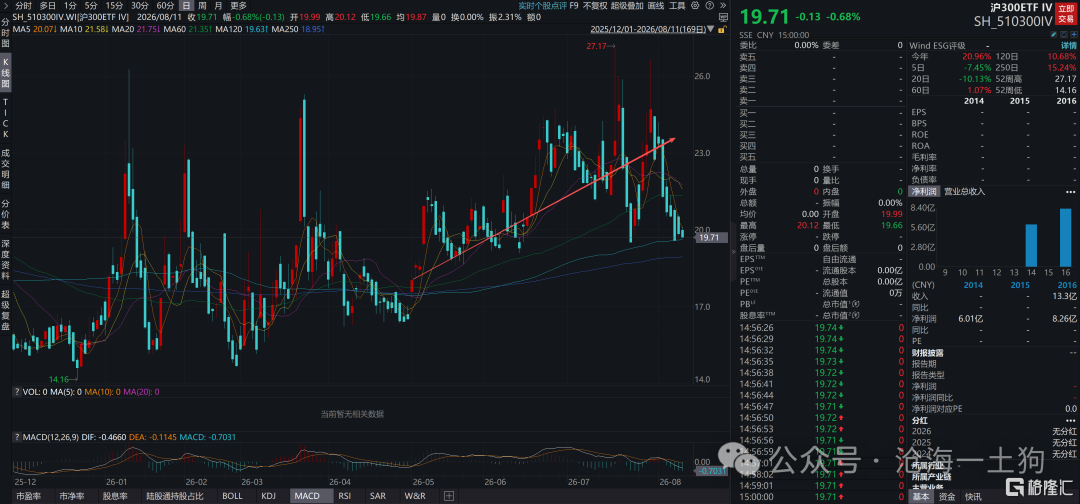The width and height of the screenshot is (1080, 504).
Task: Open the 分价表 sidebar view
Action: click(6, 214)
